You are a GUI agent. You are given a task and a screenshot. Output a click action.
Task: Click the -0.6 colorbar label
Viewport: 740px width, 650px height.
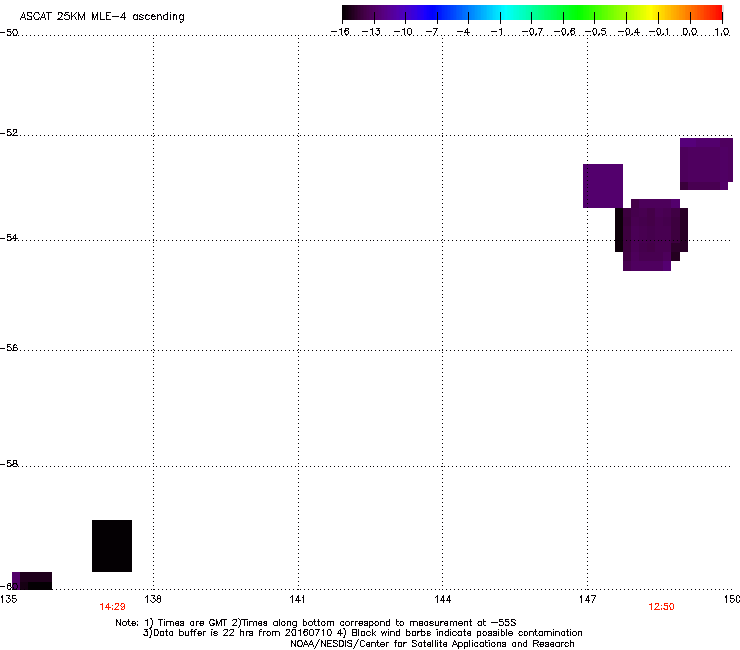[564, 32]
